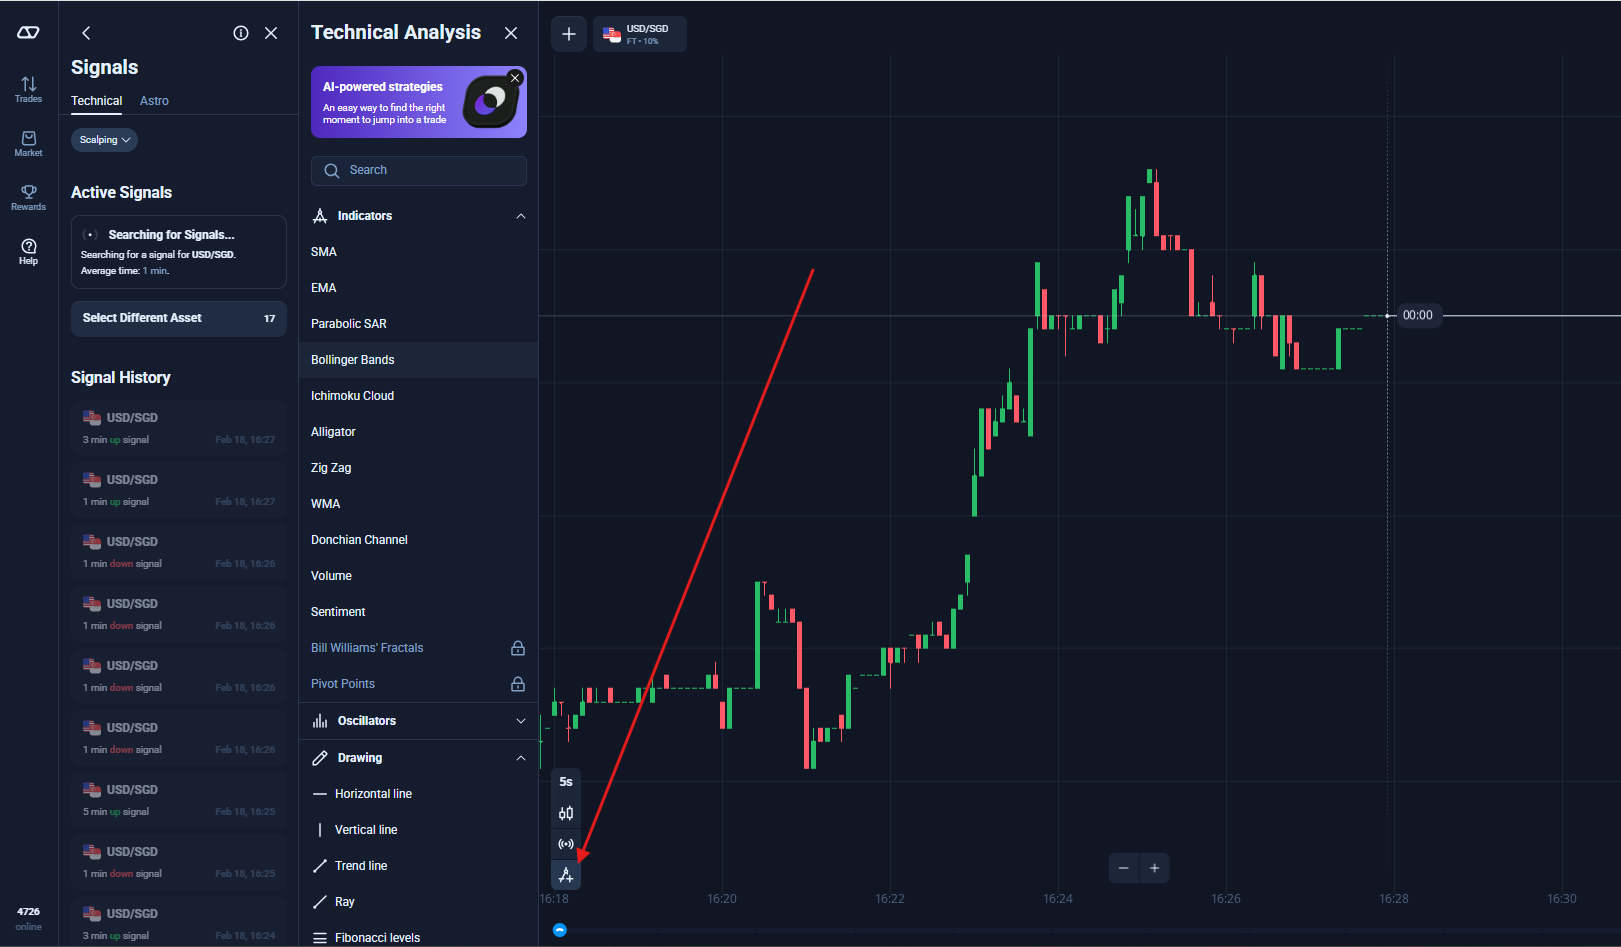The height and width of the screenshot is (947, 1621).
Task: Add the Donchian Channel indicator
Action: [418, 540]
